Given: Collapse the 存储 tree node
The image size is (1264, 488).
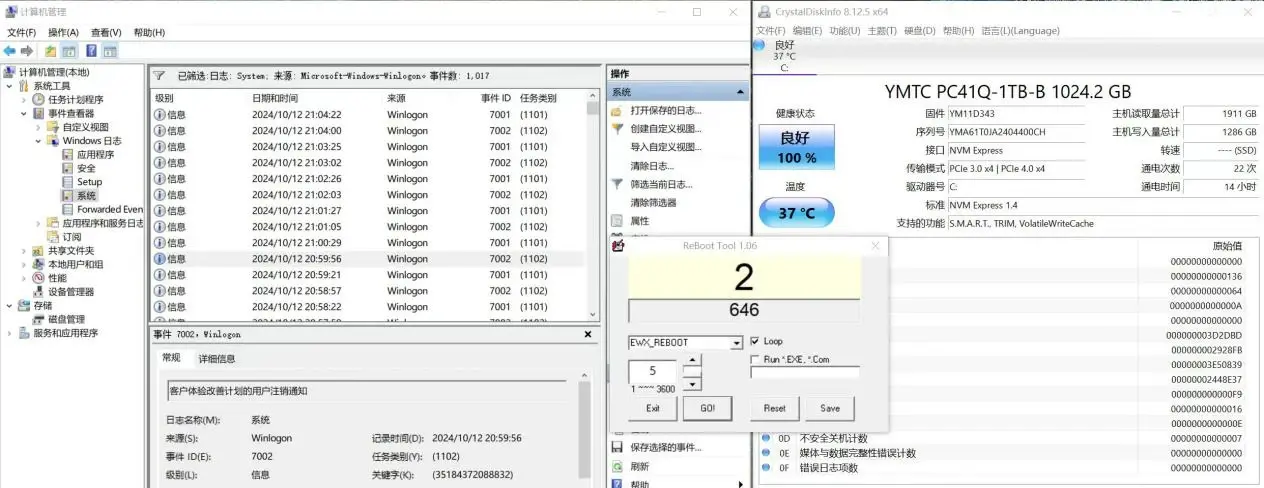Looking at the screenshot, I should (9, 305).
